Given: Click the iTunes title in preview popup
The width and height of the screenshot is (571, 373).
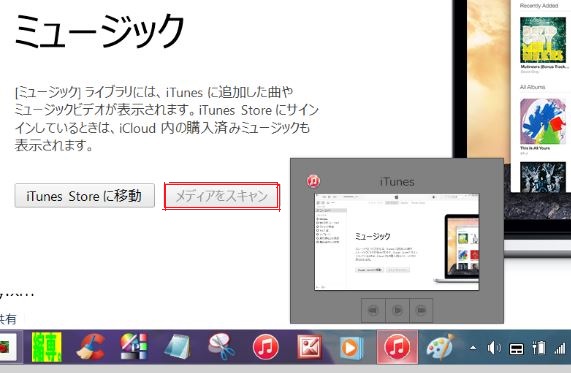Looking at the screenshot, I should pos(397,182).
